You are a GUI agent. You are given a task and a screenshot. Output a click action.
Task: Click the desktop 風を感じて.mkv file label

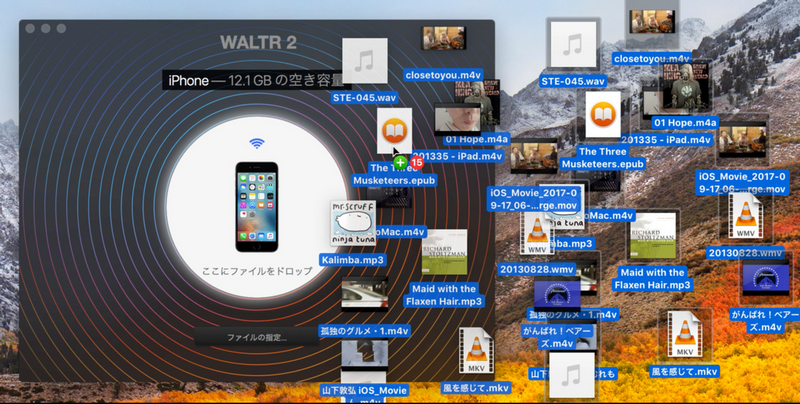pyautogui.click(x=685, y=371)
